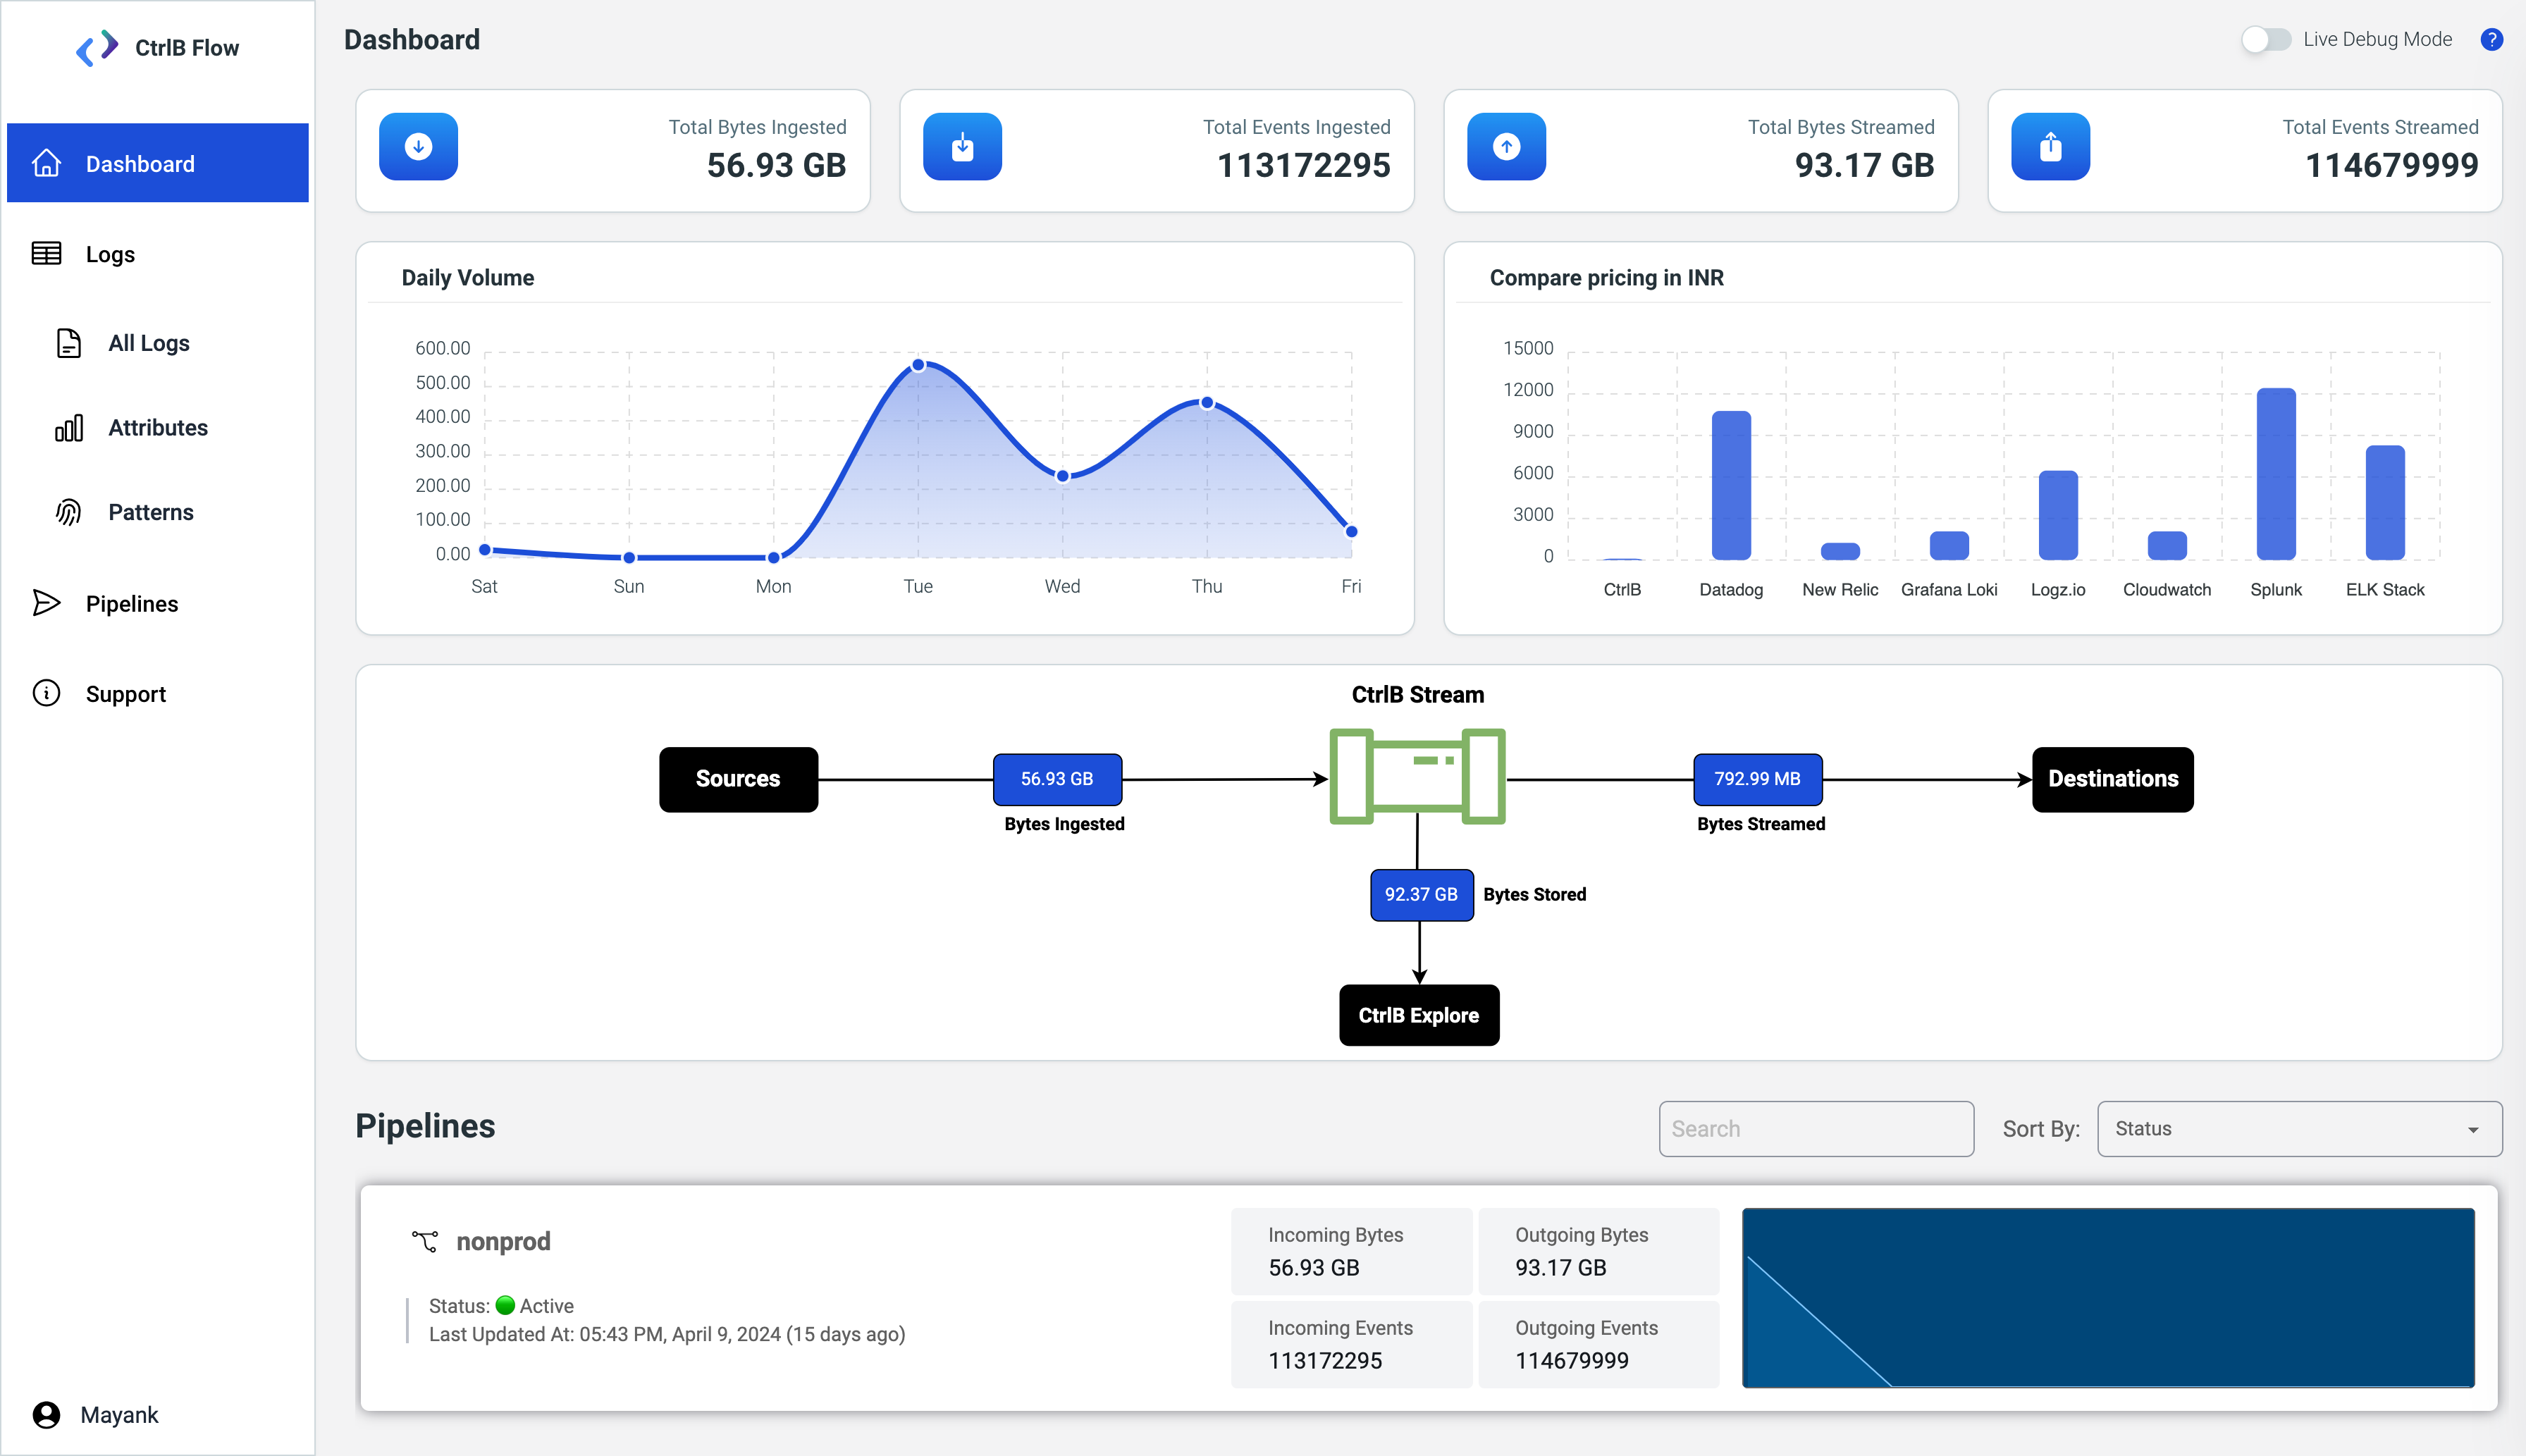Click the 92.37 GB Bytes Stored badge

(x=1421, y=895)
